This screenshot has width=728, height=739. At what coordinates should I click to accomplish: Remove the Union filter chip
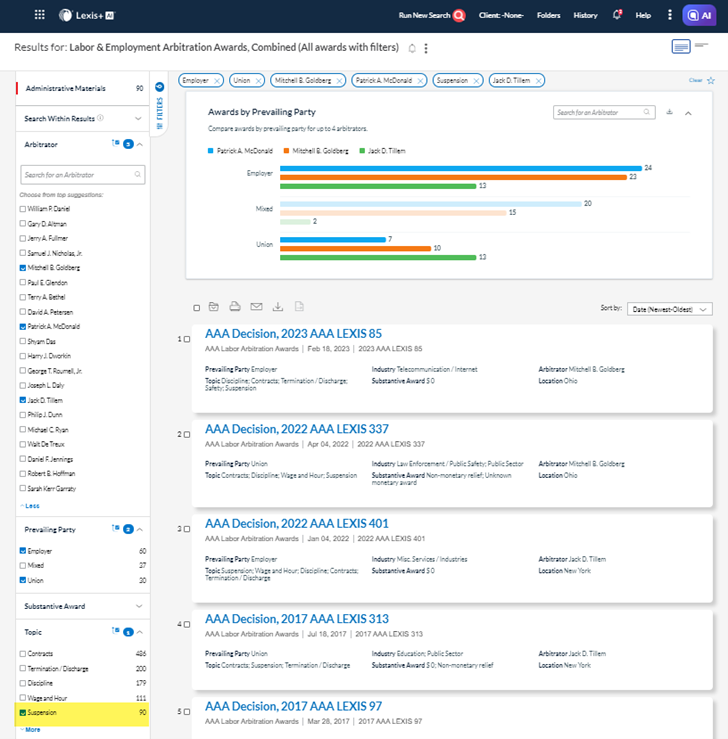coord(258,81)
